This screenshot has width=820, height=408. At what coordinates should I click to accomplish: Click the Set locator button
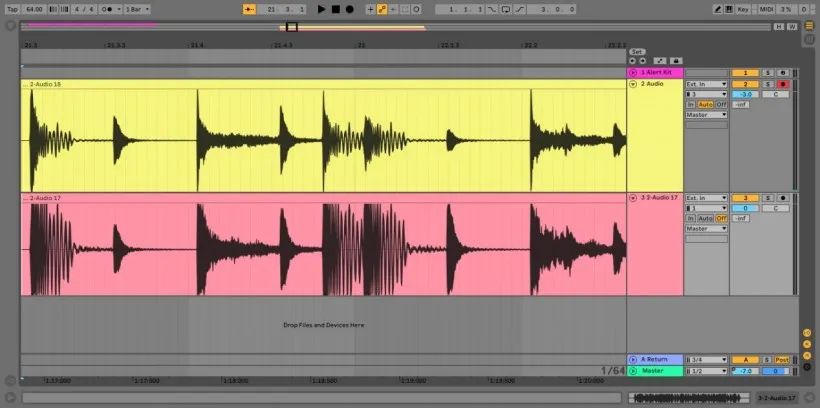[x=636, y=52]
